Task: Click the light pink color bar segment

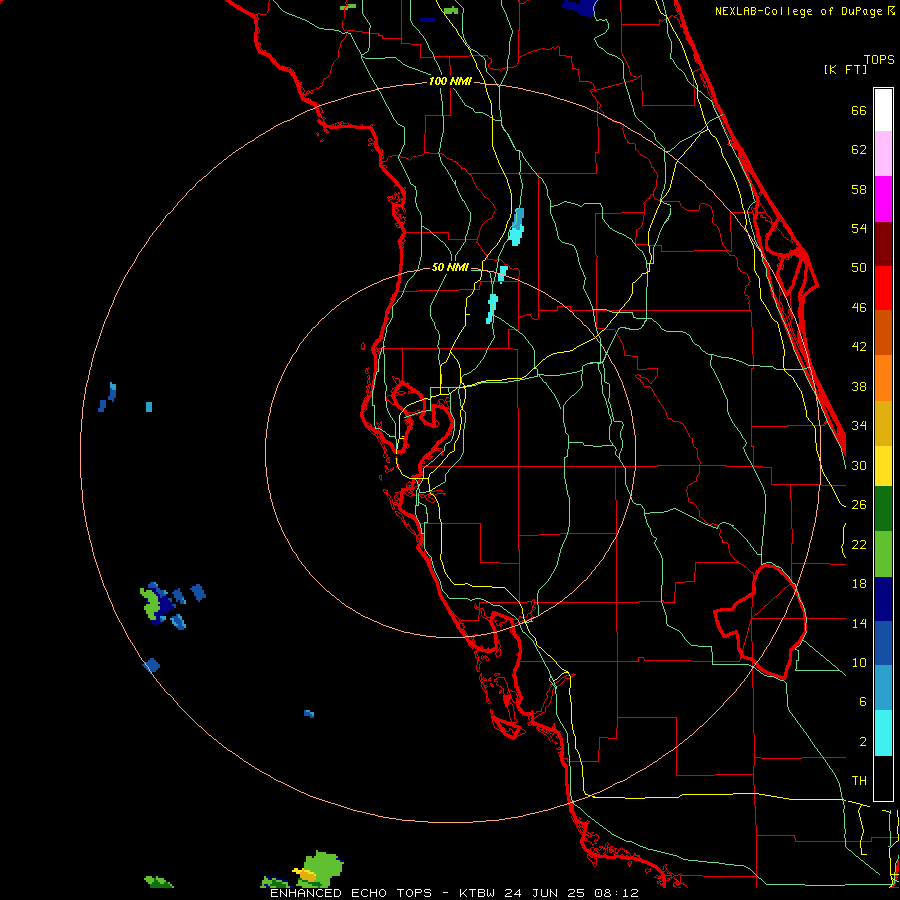Action: coord(883,154)
